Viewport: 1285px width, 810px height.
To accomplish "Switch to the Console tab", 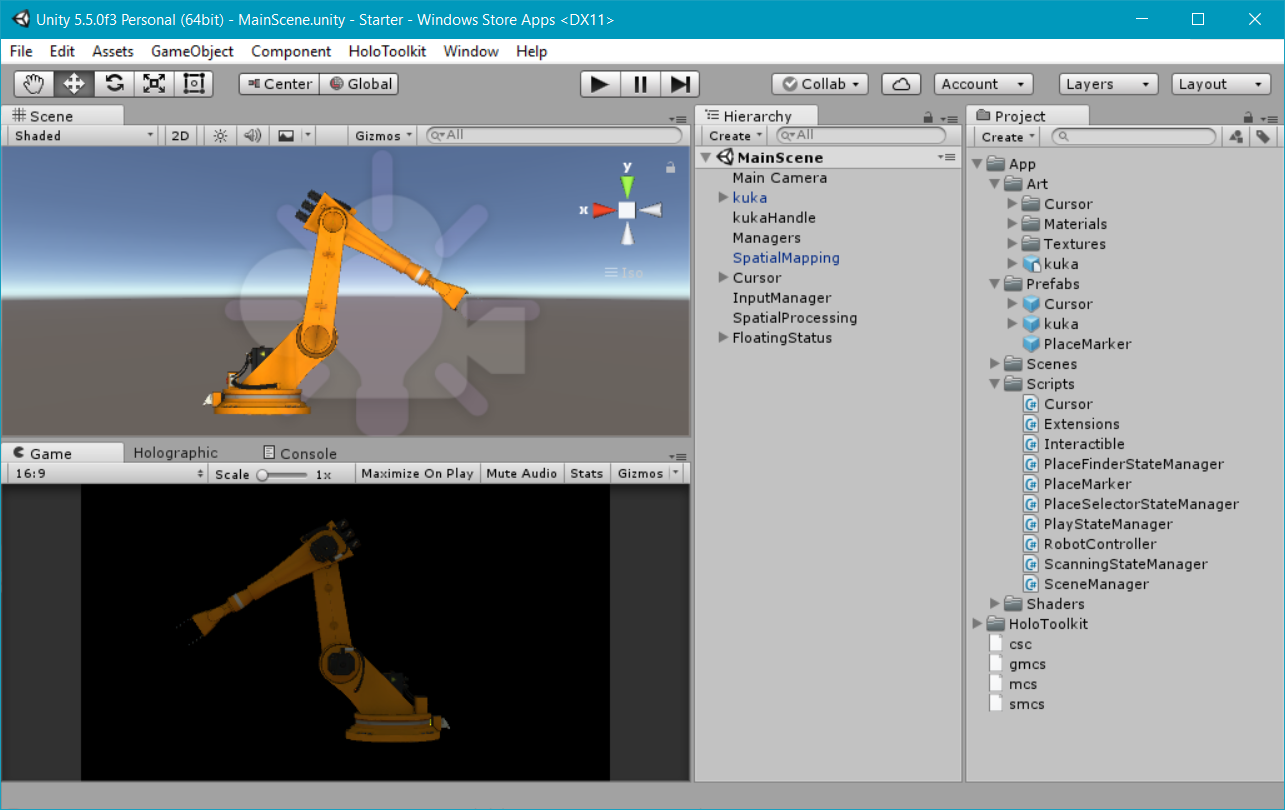I will [x=300, y=453].
